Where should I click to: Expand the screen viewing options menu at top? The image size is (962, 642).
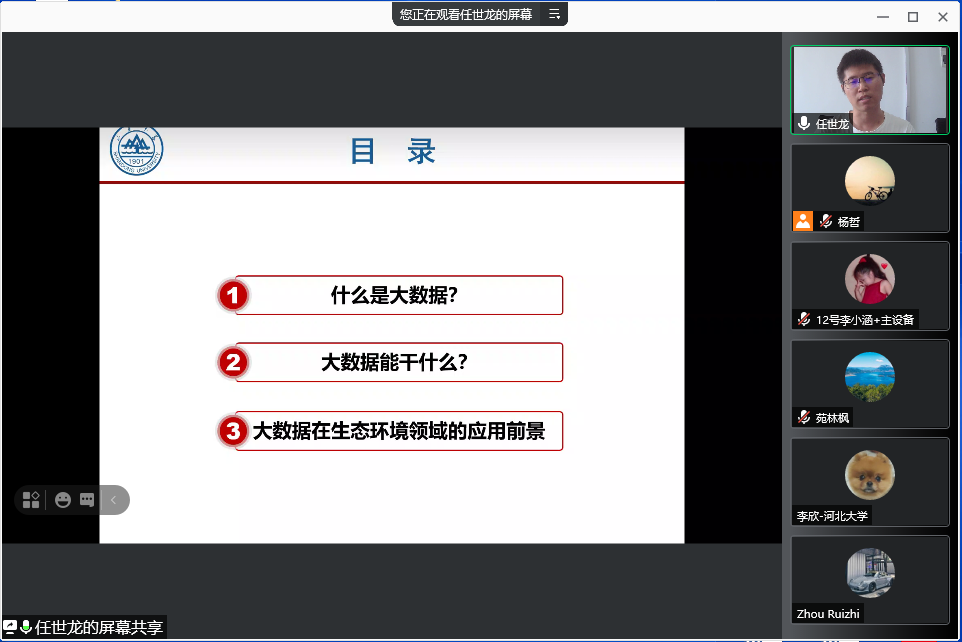[x=554, y=14]
